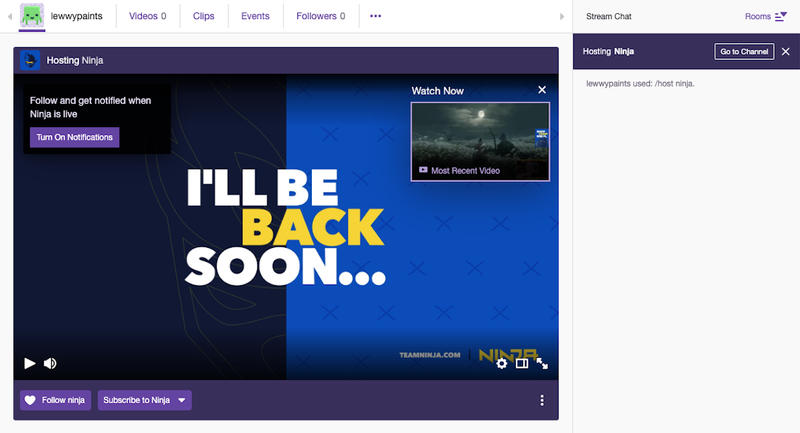This screenshot has width=800, height=433.
Task: Dismiss the Hosting Ninja chat banner
Action: (786, 52)
